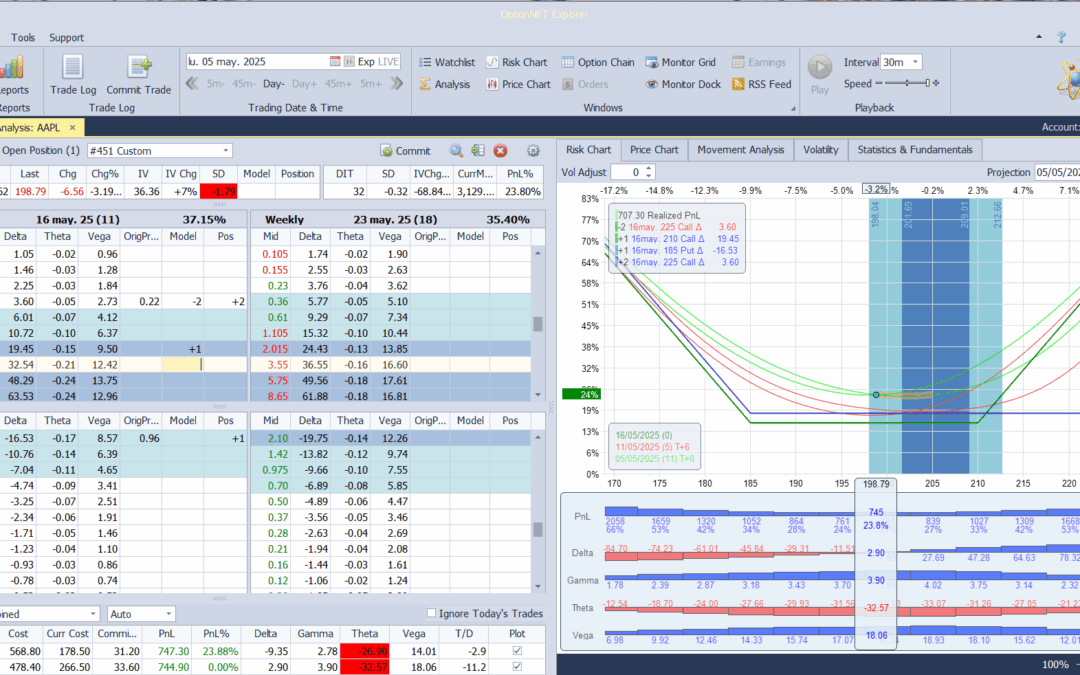The width and height of the screenshot is (1080, 675).
Task: Switch to the Movement Analysis tab
Action: [740, 149]
